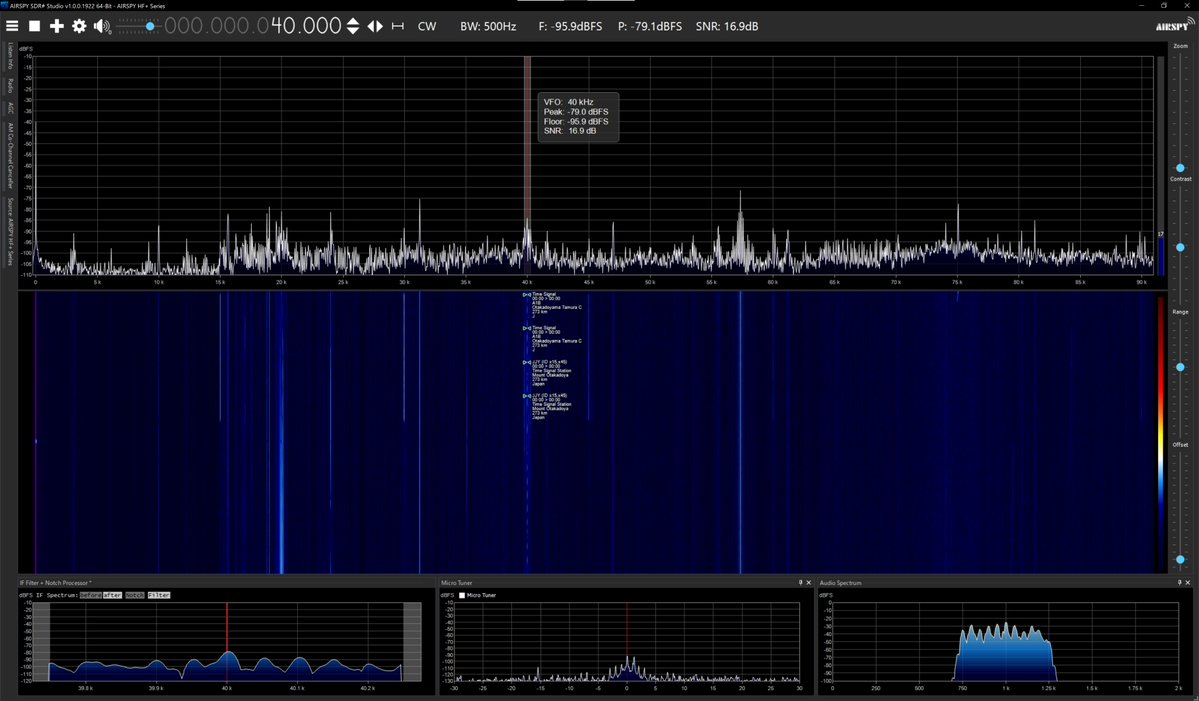Click the AIRSPY logo
This screenshot has width=1199, height=701.
click(x=1175, y=24)
